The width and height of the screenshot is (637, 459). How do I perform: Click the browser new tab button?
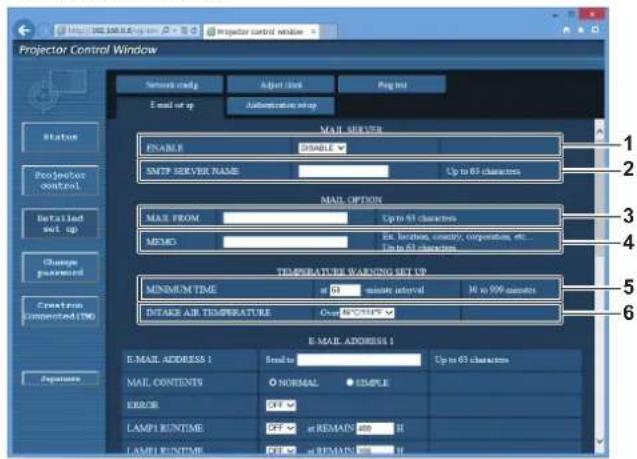point(328,31)
